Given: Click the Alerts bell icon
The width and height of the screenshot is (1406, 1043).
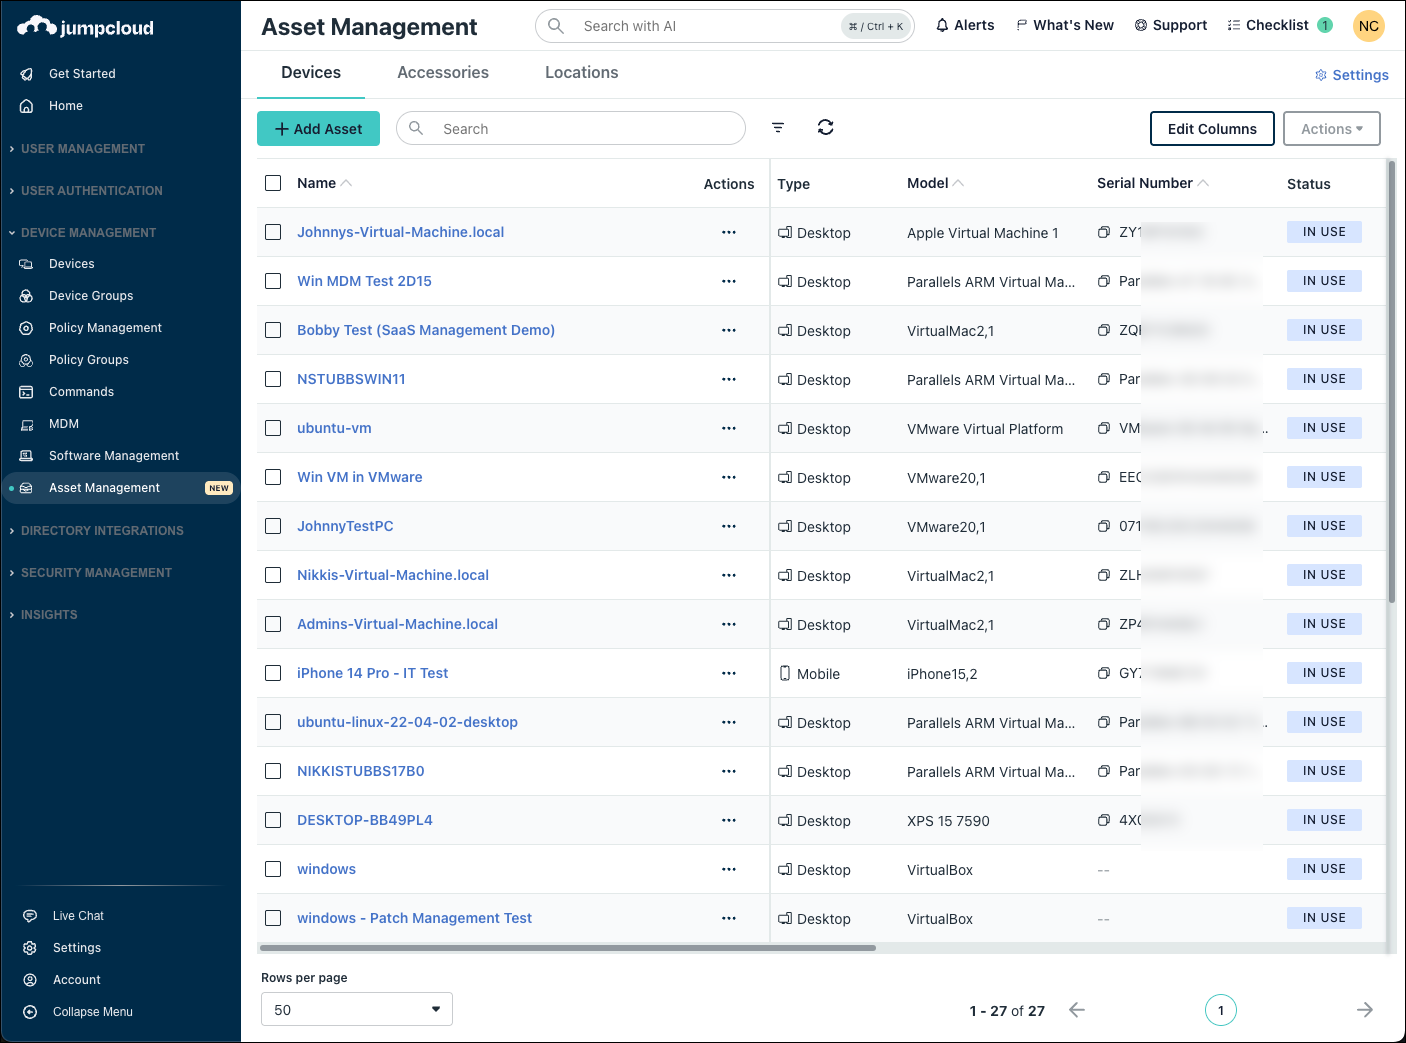Looking at the screenshot, I should [942, 25].
